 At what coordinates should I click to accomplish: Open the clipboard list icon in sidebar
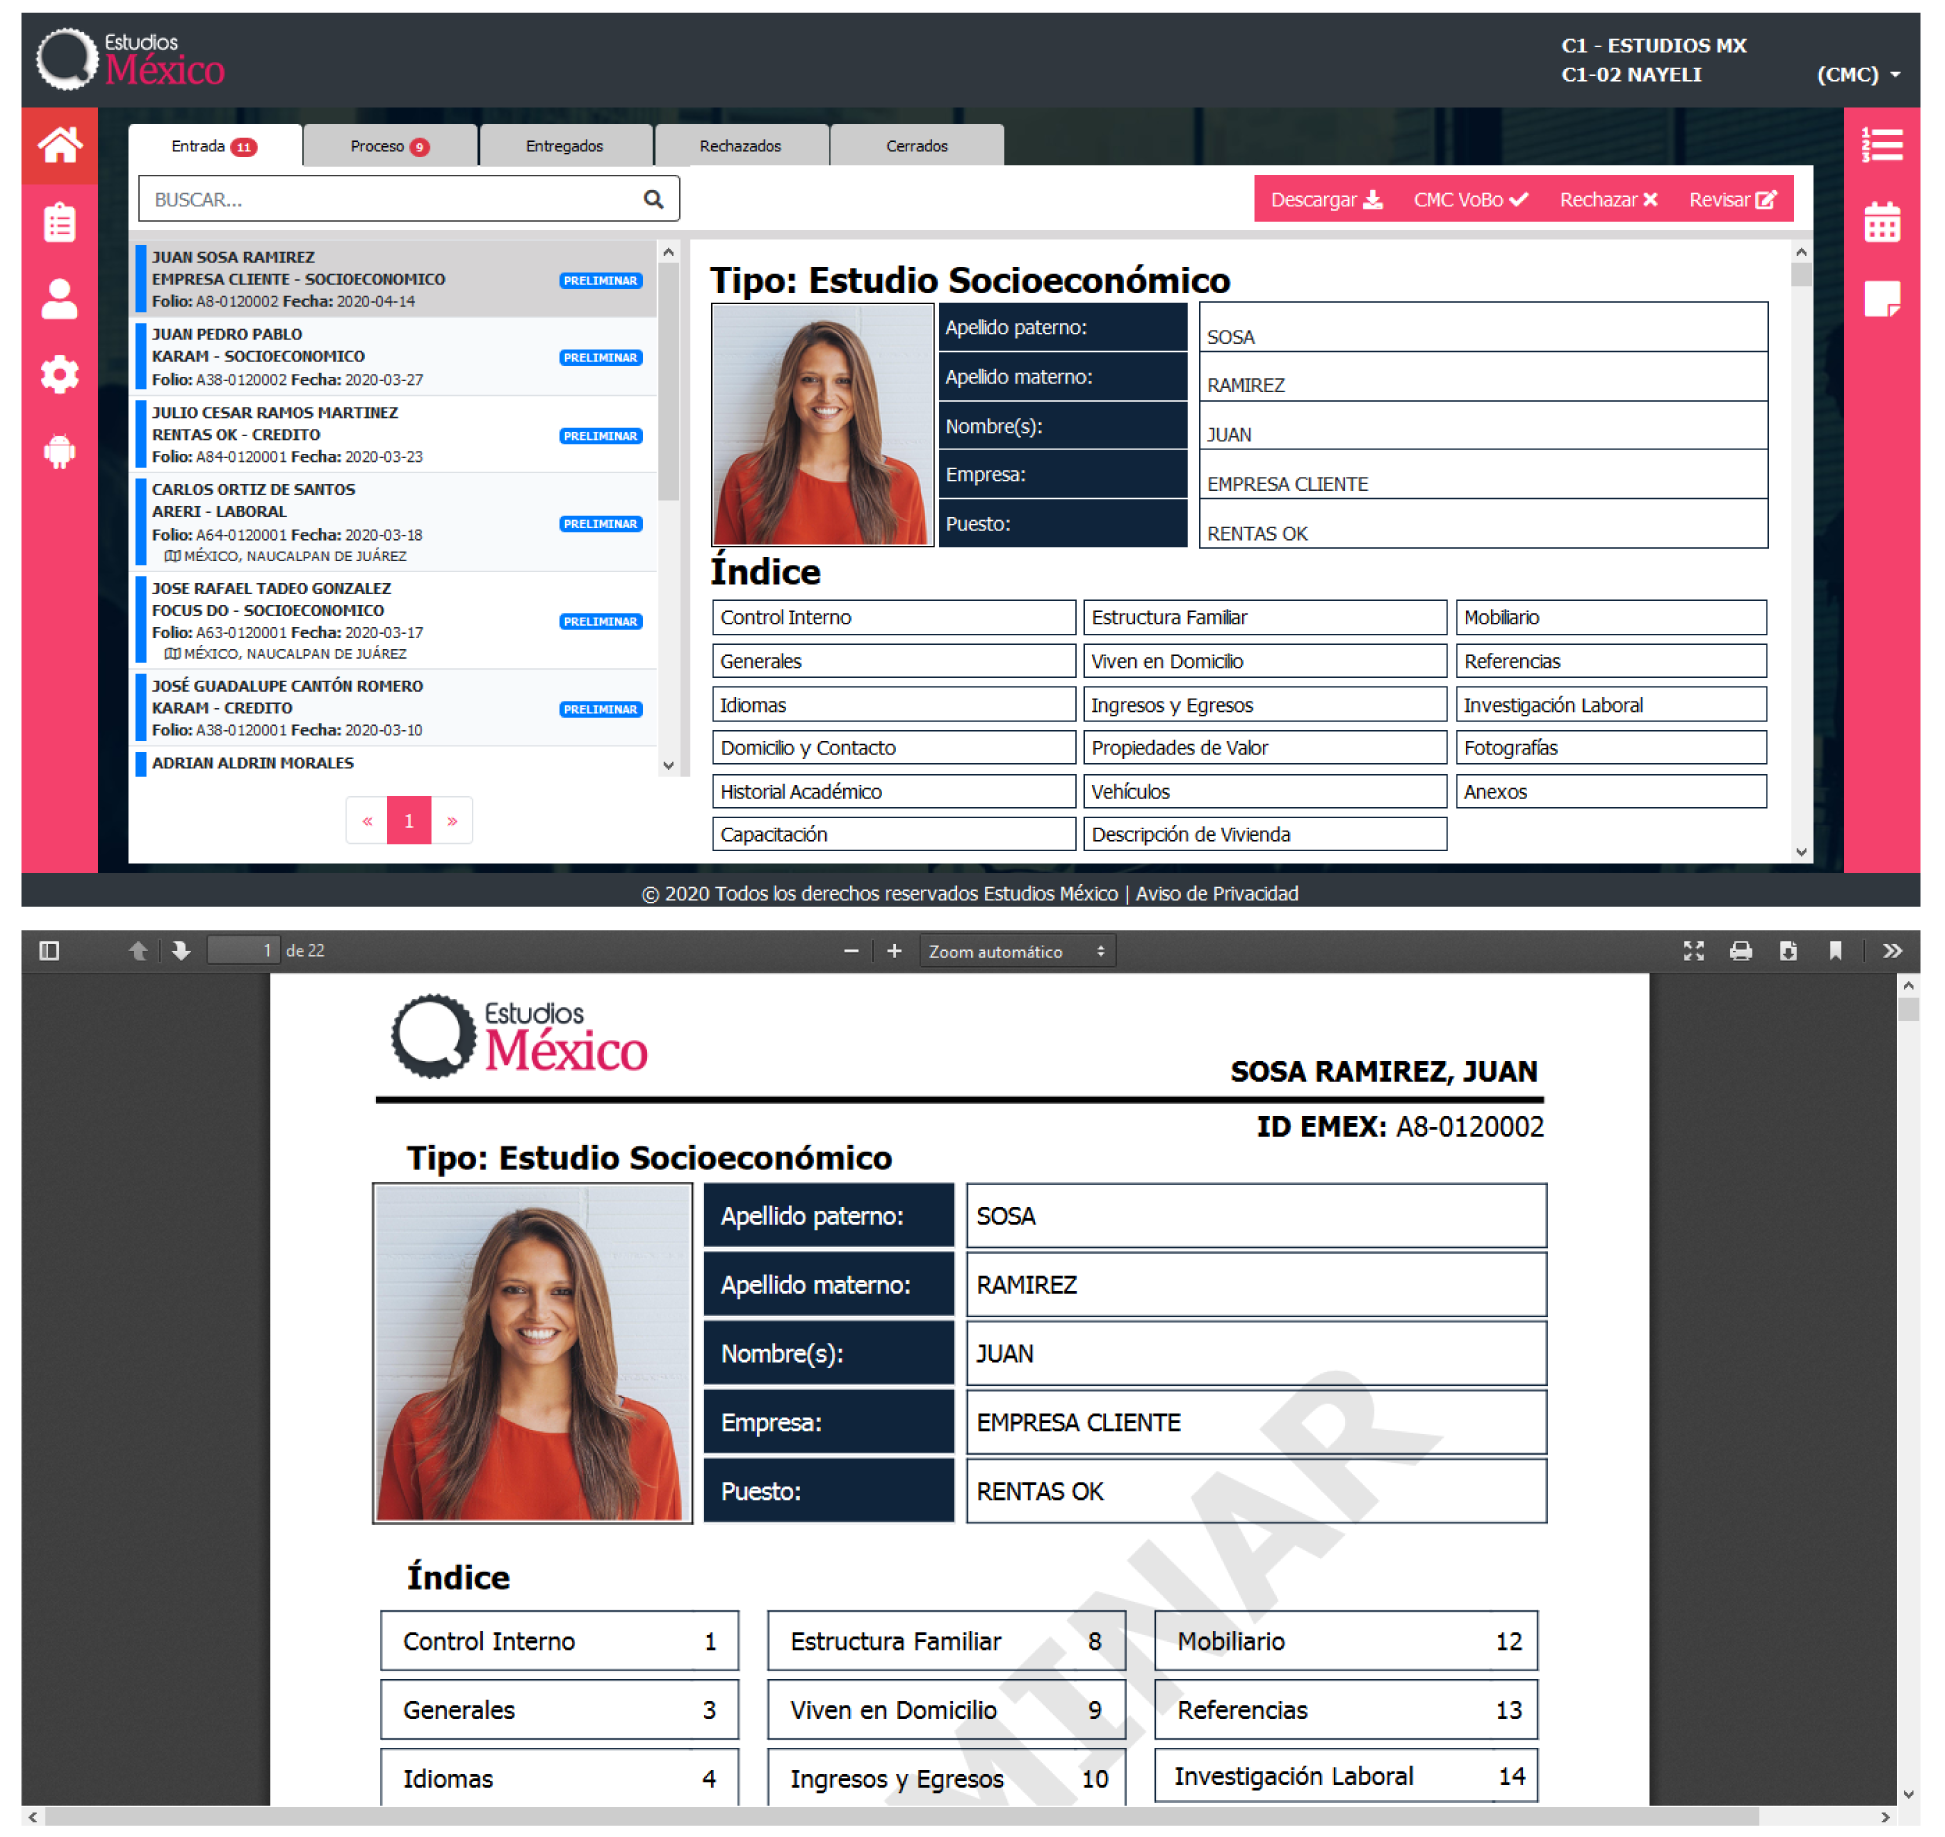pos(60,222)
